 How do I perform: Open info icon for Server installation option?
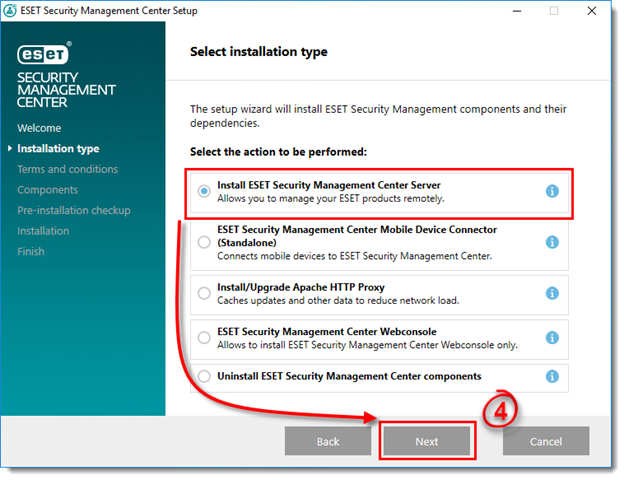(x=552, y=191)
